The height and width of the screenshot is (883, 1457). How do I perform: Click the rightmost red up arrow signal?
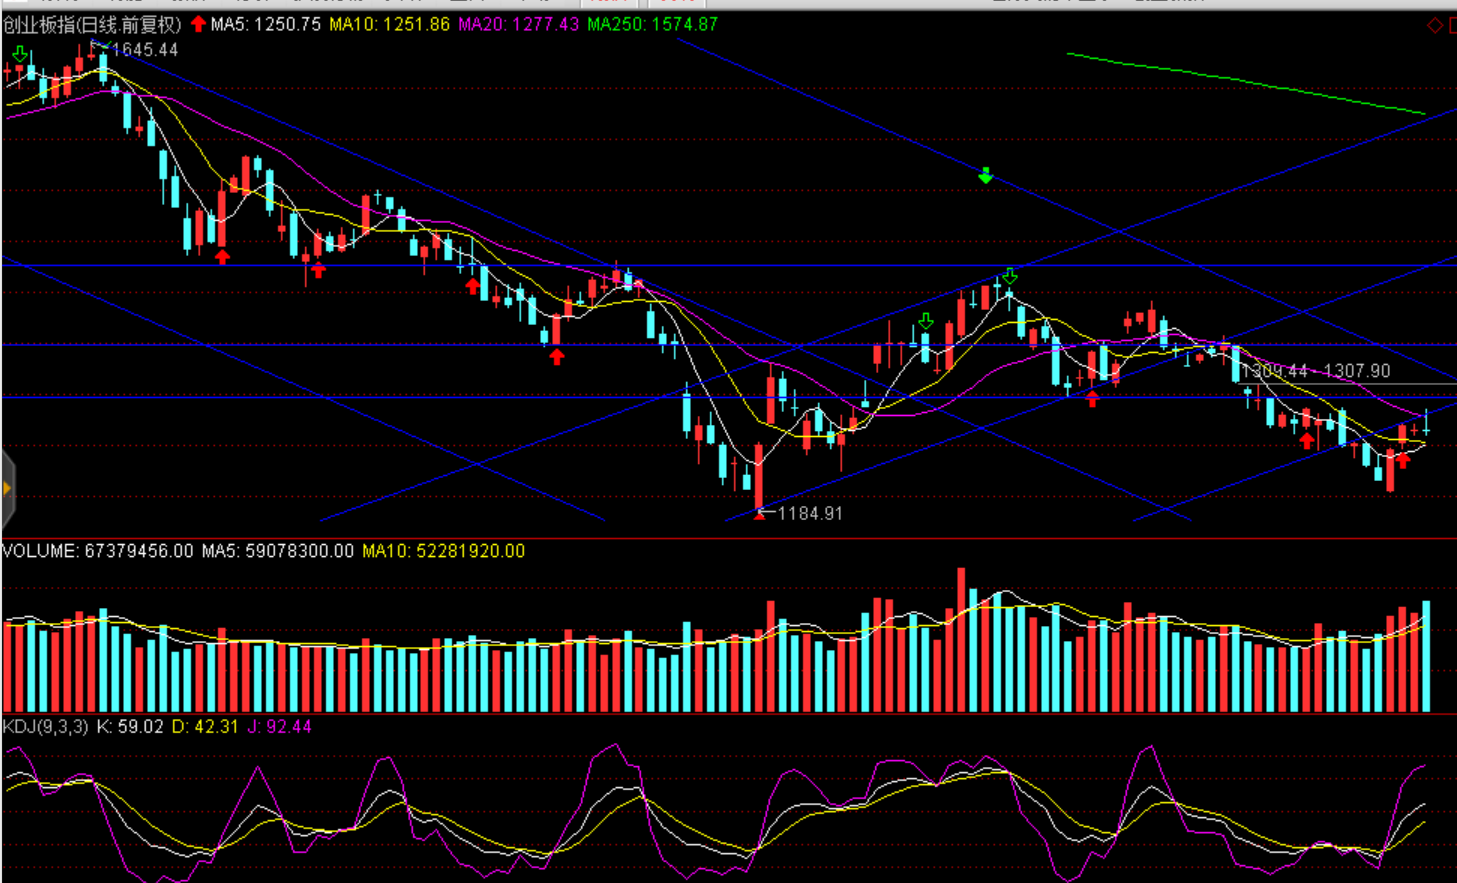1403,460
